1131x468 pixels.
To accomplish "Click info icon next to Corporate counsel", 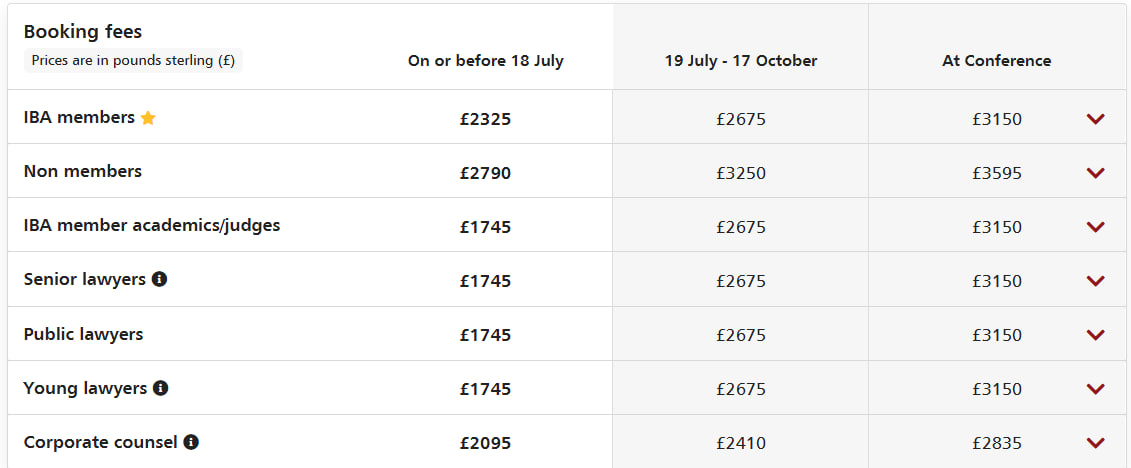I will pos(191,442).
